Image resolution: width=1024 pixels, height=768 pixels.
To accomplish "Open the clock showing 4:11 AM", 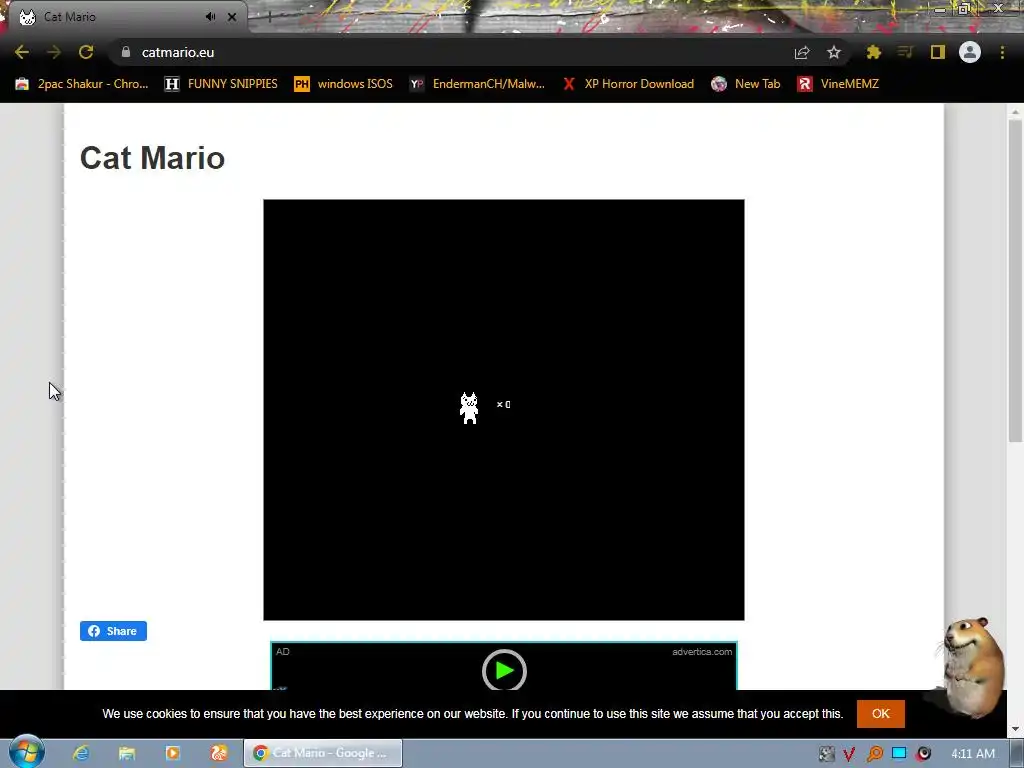I will click(x=972, y=754).
